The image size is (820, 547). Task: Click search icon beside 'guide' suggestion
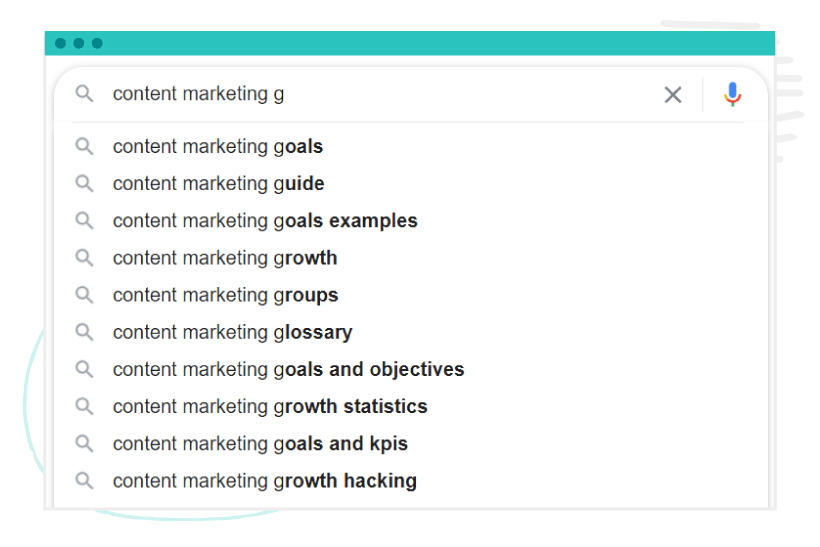click(x=84, y=184)
